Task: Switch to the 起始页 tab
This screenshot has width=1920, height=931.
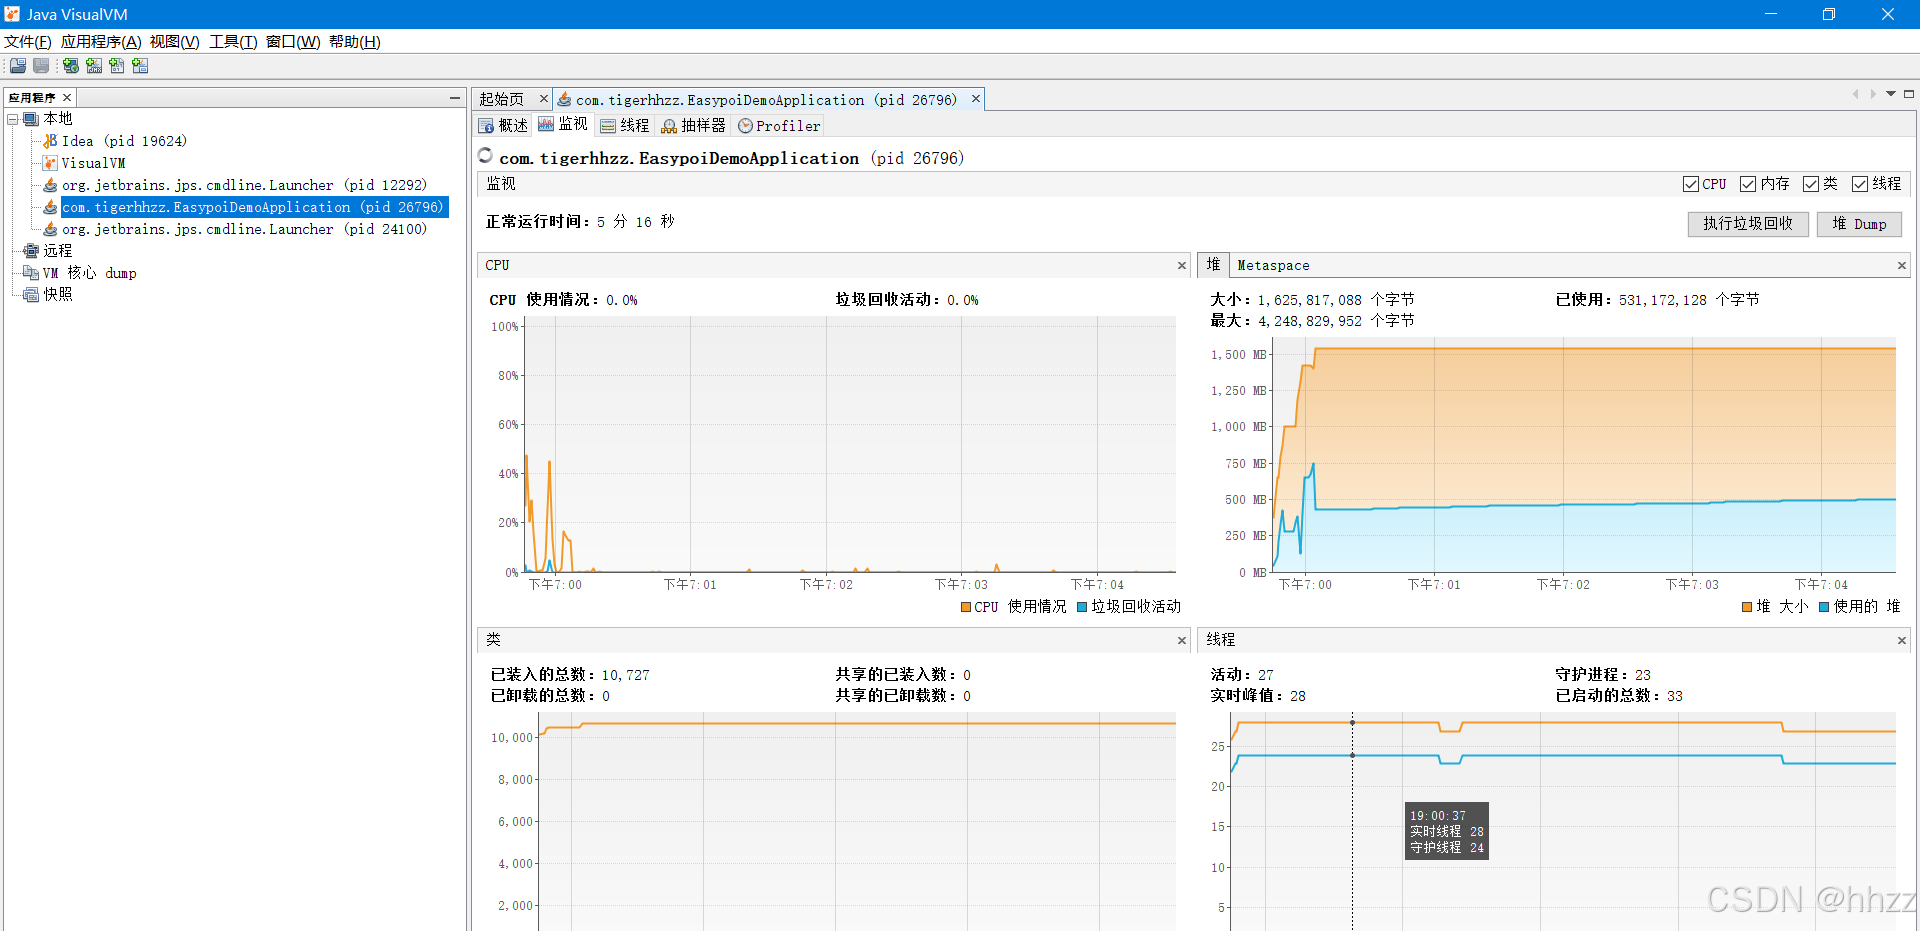Action: tap(501, 99)
